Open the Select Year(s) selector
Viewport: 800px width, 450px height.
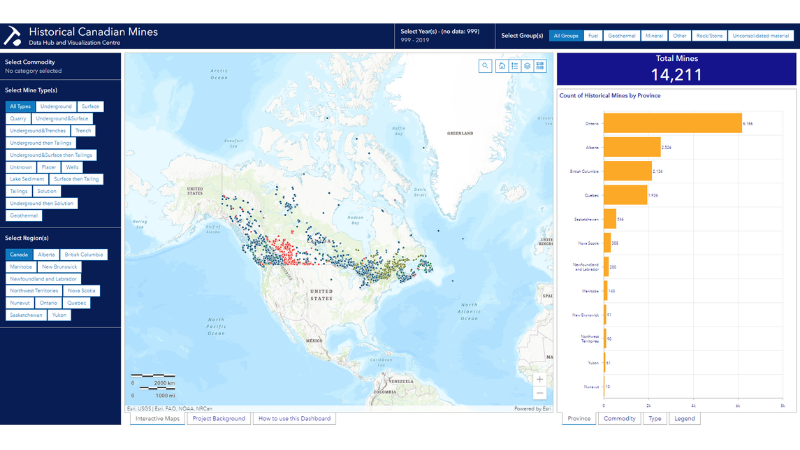click(440, 36)
